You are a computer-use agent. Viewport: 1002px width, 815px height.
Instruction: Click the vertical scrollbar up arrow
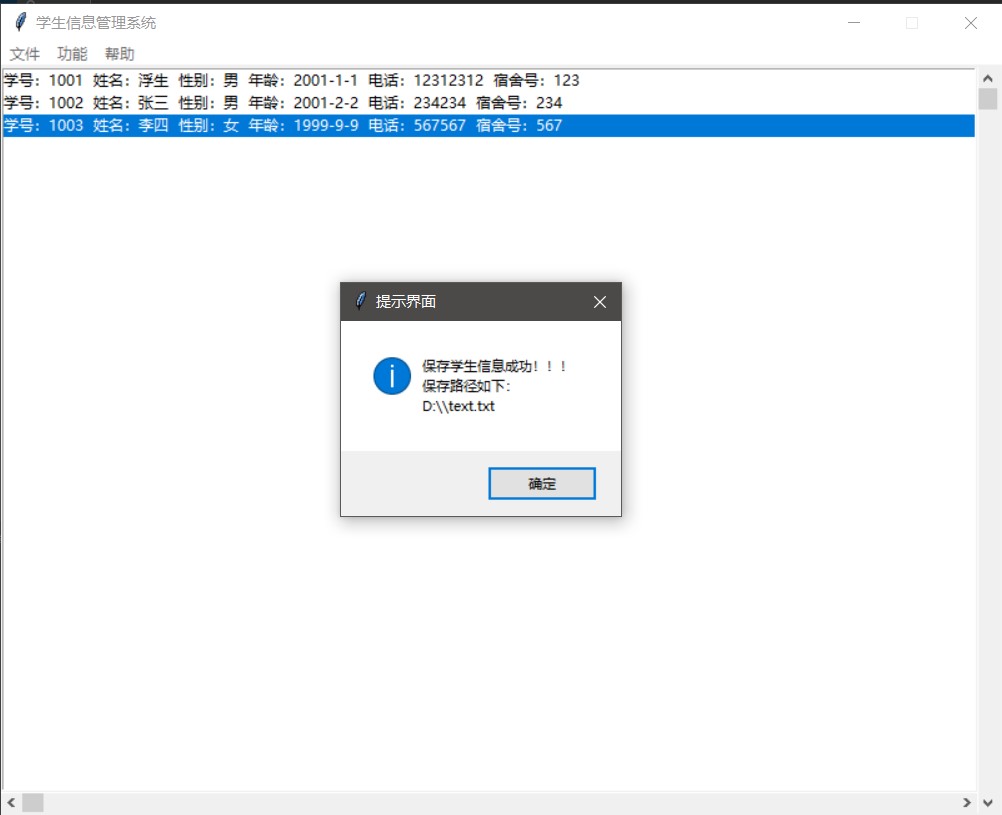(x=988, y=79)
